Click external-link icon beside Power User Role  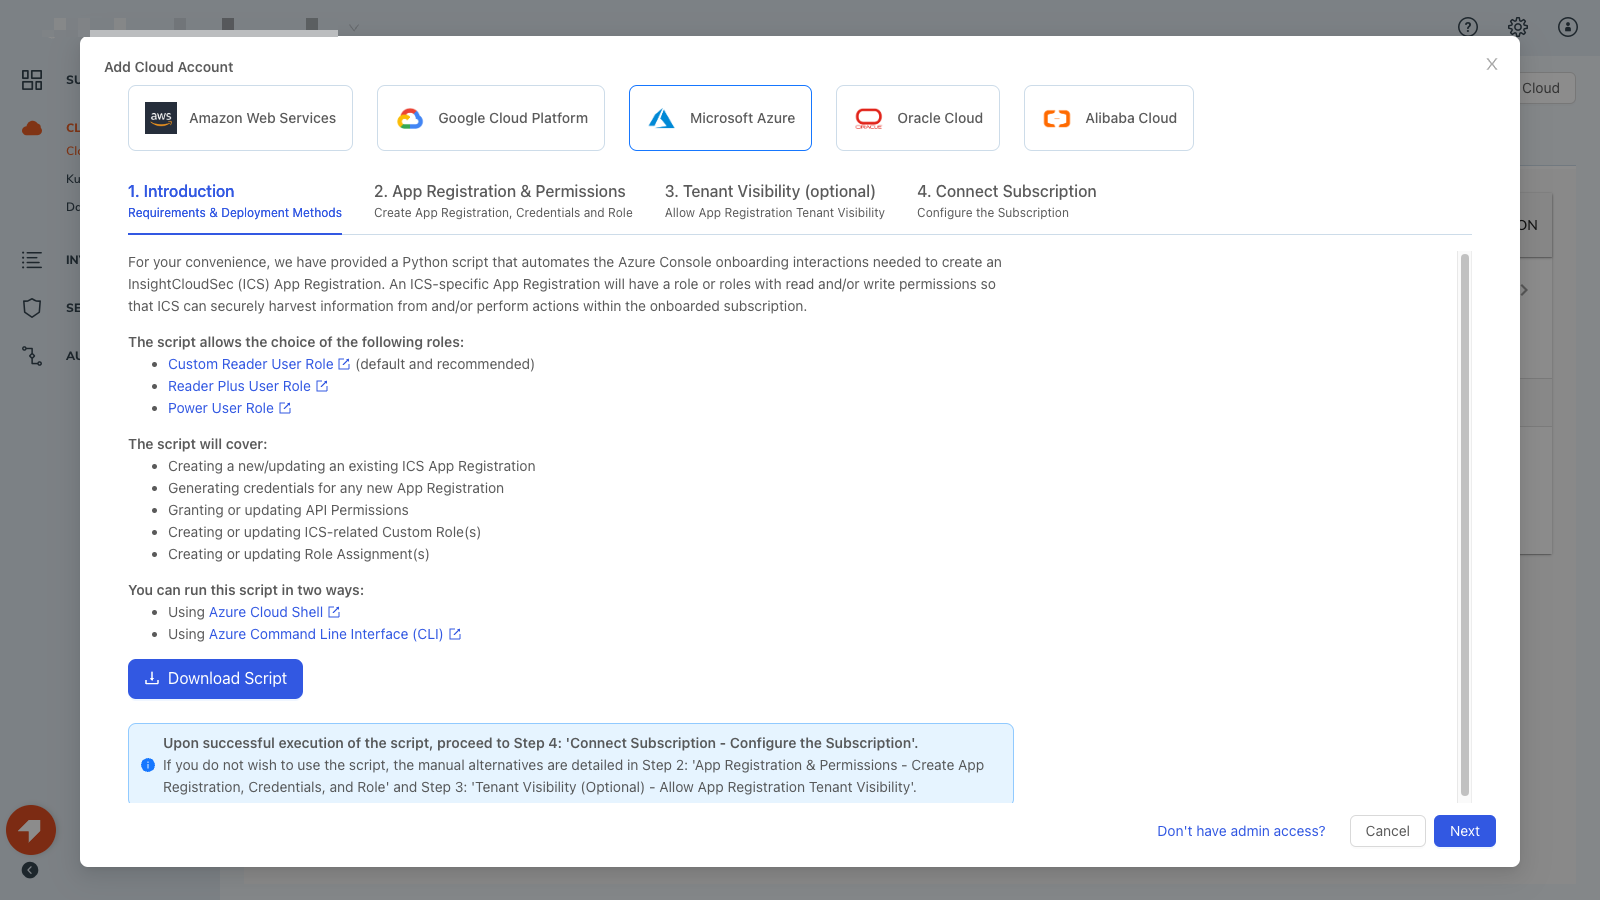pyautogui.click(x=285, y=408)
